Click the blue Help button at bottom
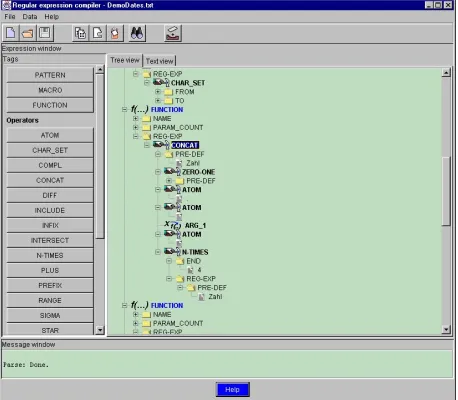 pos(232,389)
